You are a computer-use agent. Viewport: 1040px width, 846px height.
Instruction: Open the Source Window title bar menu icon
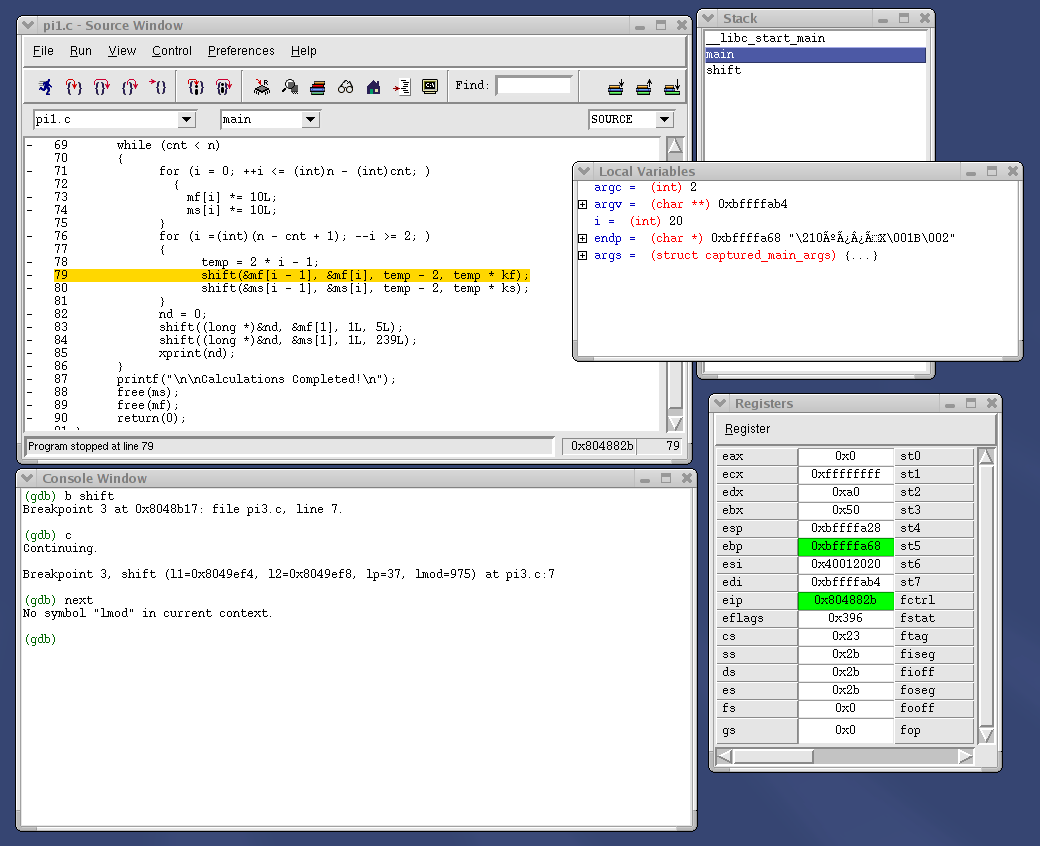click(28, 25)
